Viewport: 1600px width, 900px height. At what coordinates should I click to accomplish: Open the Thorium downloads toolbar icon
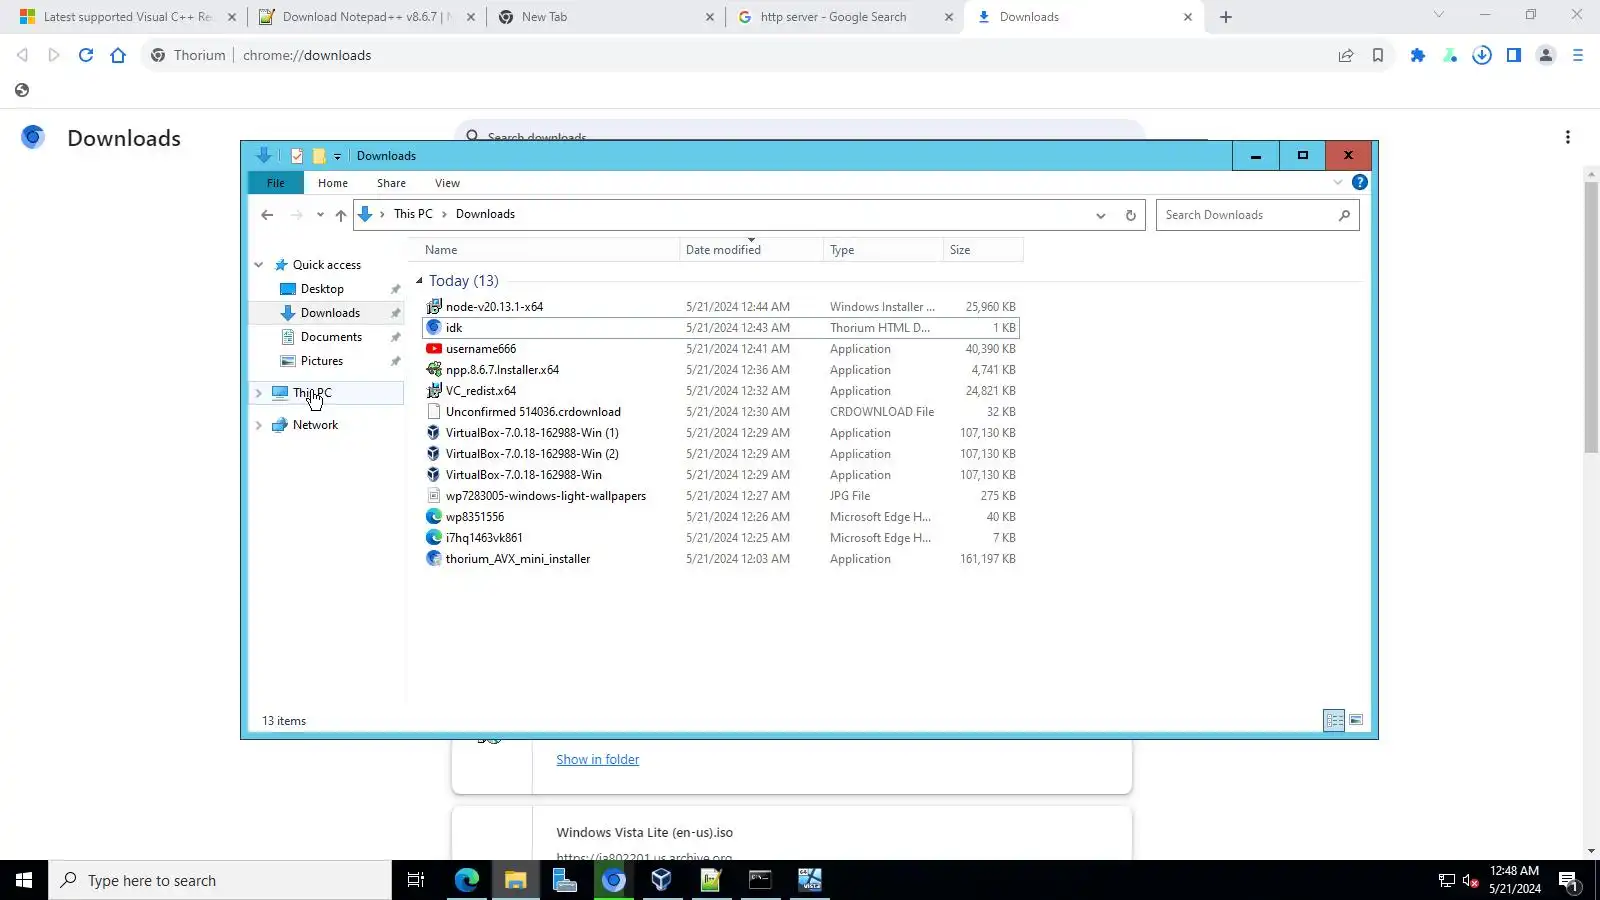[1482, 55]
